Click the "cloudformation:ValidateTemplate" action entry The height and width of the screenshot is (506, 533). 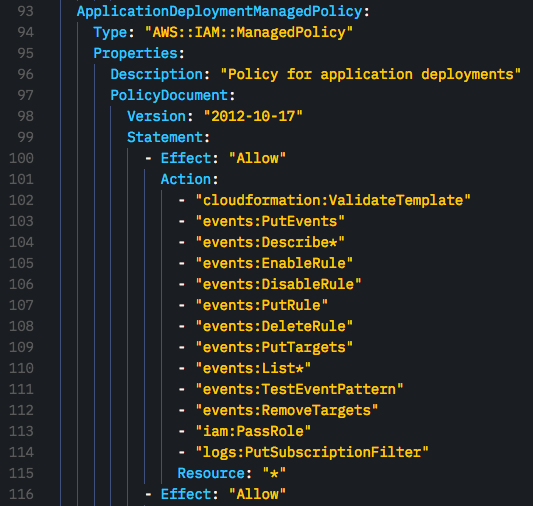[x=333, y=200]
